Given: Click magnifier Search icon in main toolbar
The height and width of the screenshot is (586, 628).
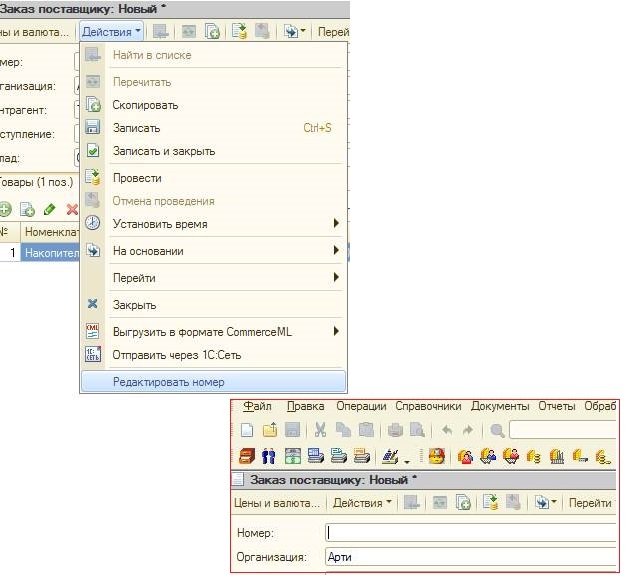Looking at the screenshot, I should pos(497,431).
